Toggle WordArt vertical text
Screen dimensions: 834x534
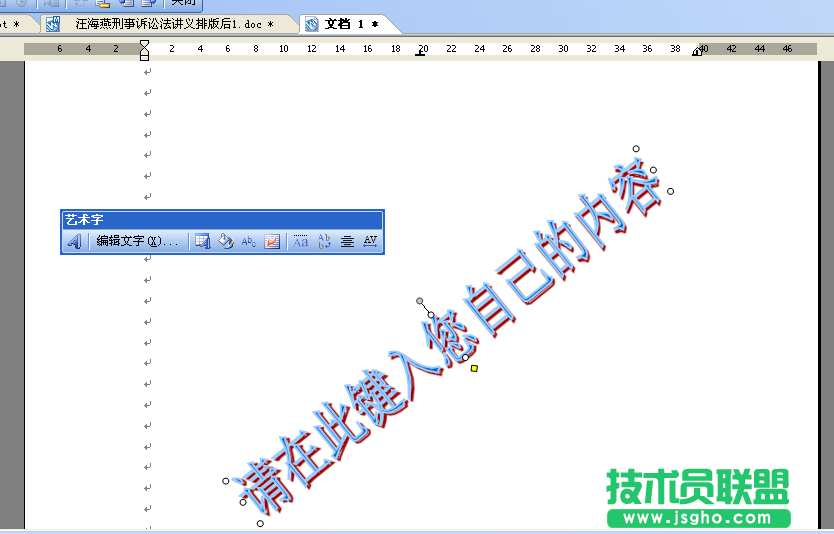pyautogui.click(x=324, y=241)
